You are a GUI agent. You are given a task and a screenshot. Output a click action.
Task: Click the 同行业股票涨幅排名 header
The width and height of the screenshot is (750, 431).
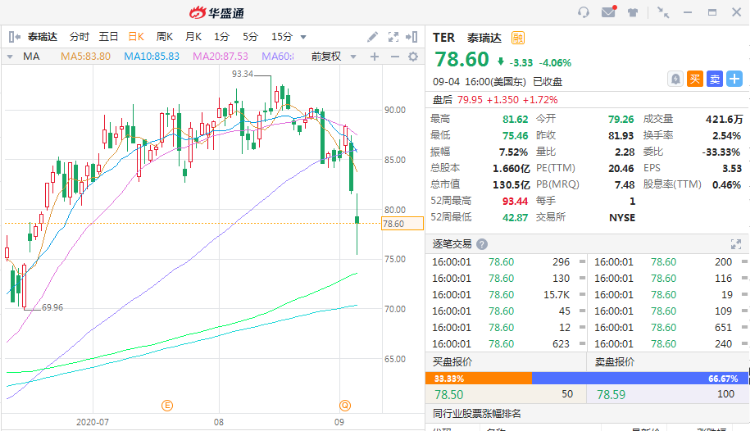tap(477, 414)
